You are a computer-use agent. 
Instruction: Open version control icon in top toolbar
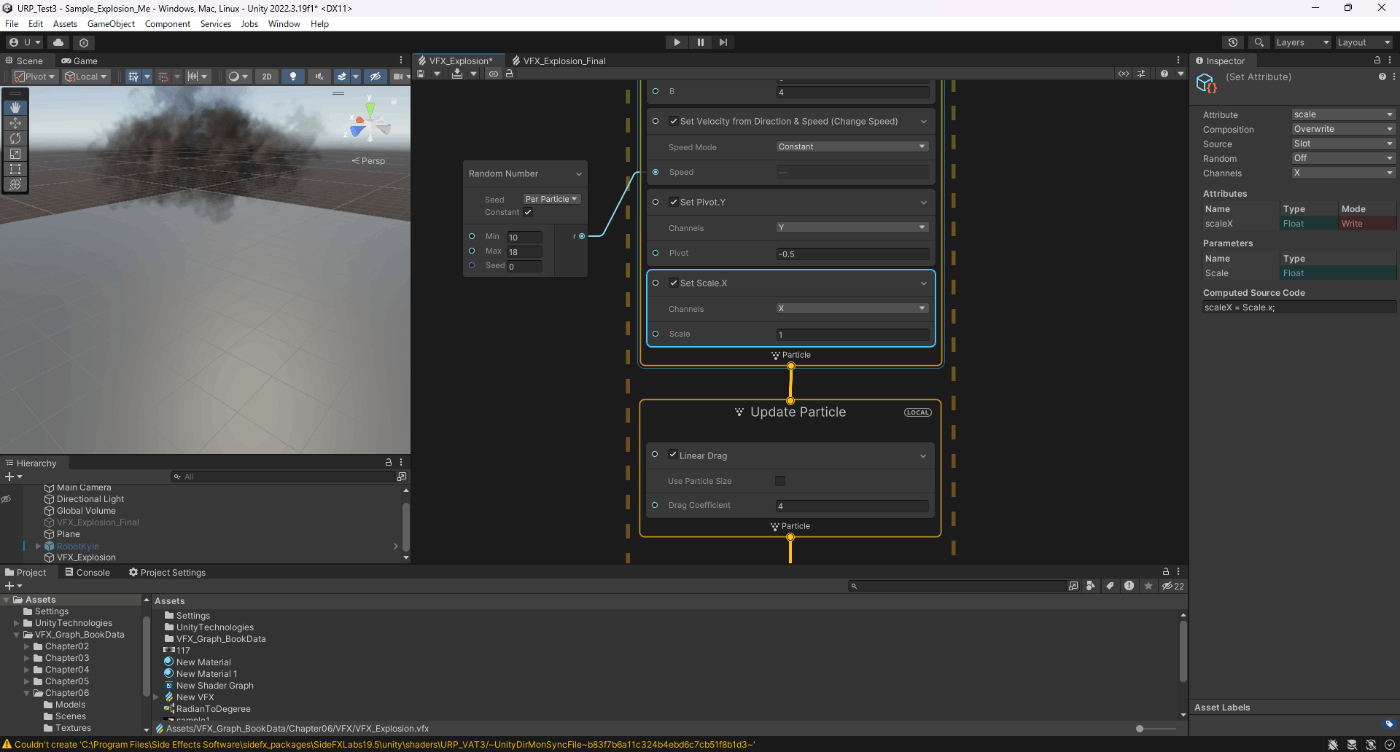[x=84, y=42]
